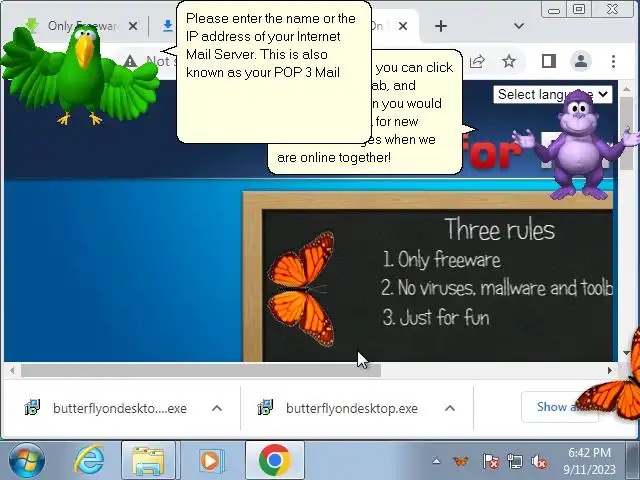Image resolution: width=640 pixels, height=480 pixels.
Task: Minimize the Chrome window
Action: click(x=553, y=10)
